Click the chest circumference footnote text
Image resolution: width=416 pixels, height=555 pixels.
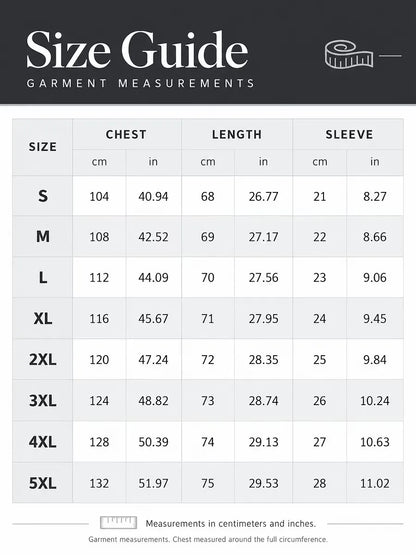pyautogui.click(x=208, y=539)
